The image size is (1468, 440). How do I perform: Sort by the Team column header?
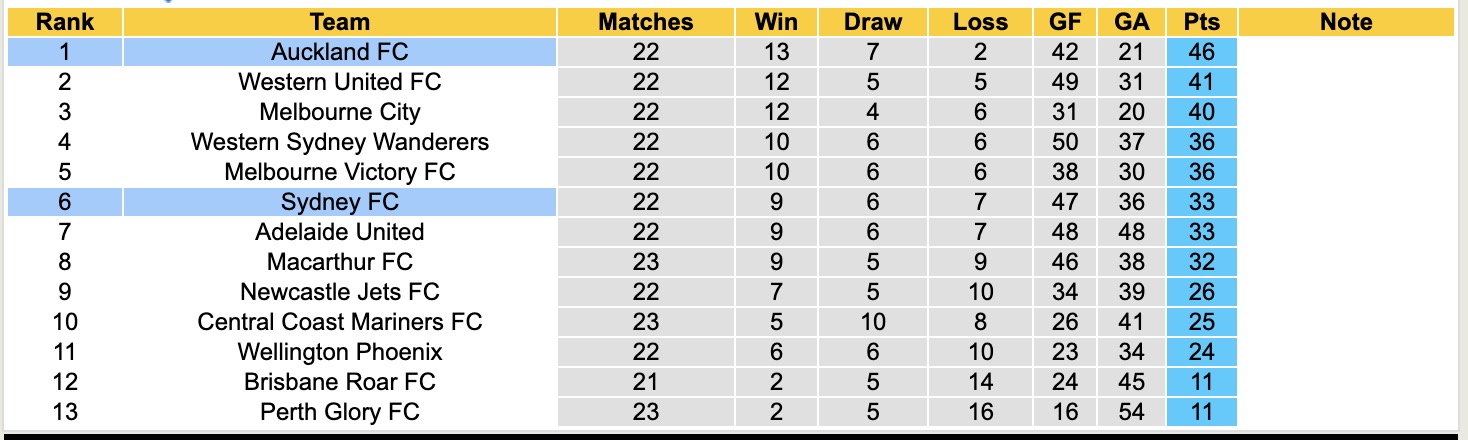339,22
